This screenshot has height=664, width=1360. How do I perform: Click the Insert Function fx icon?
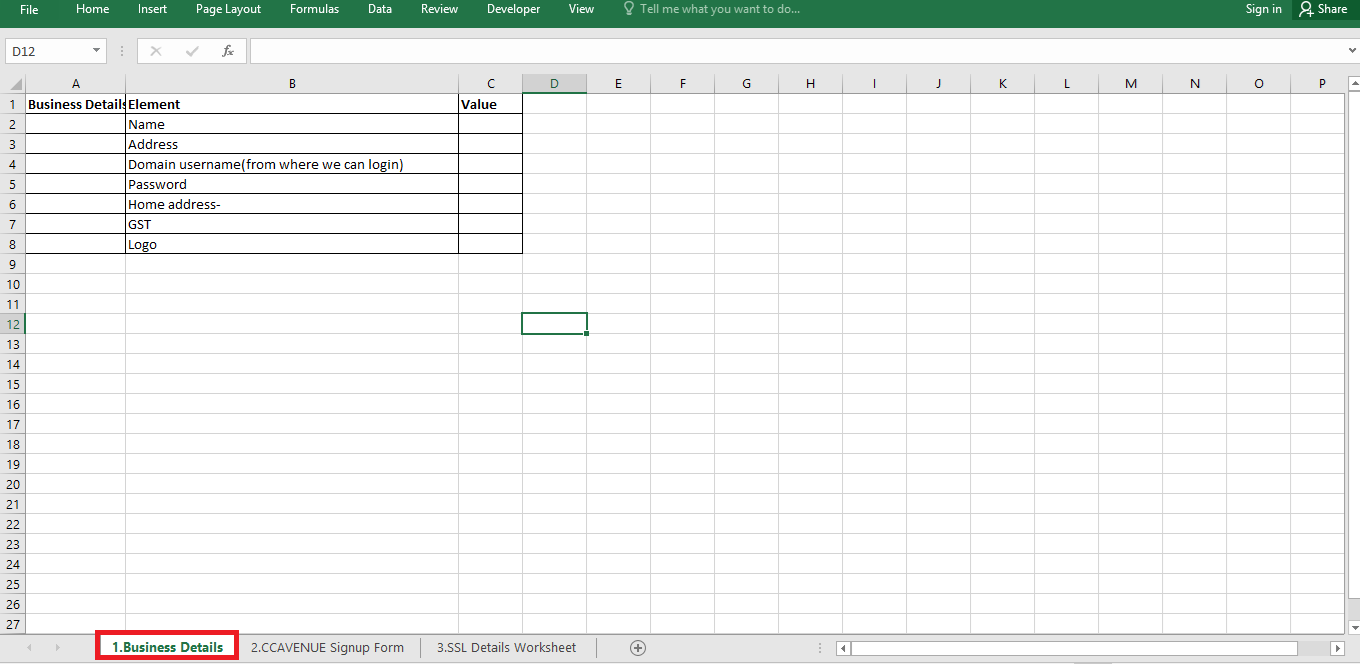tap(228, 51)
